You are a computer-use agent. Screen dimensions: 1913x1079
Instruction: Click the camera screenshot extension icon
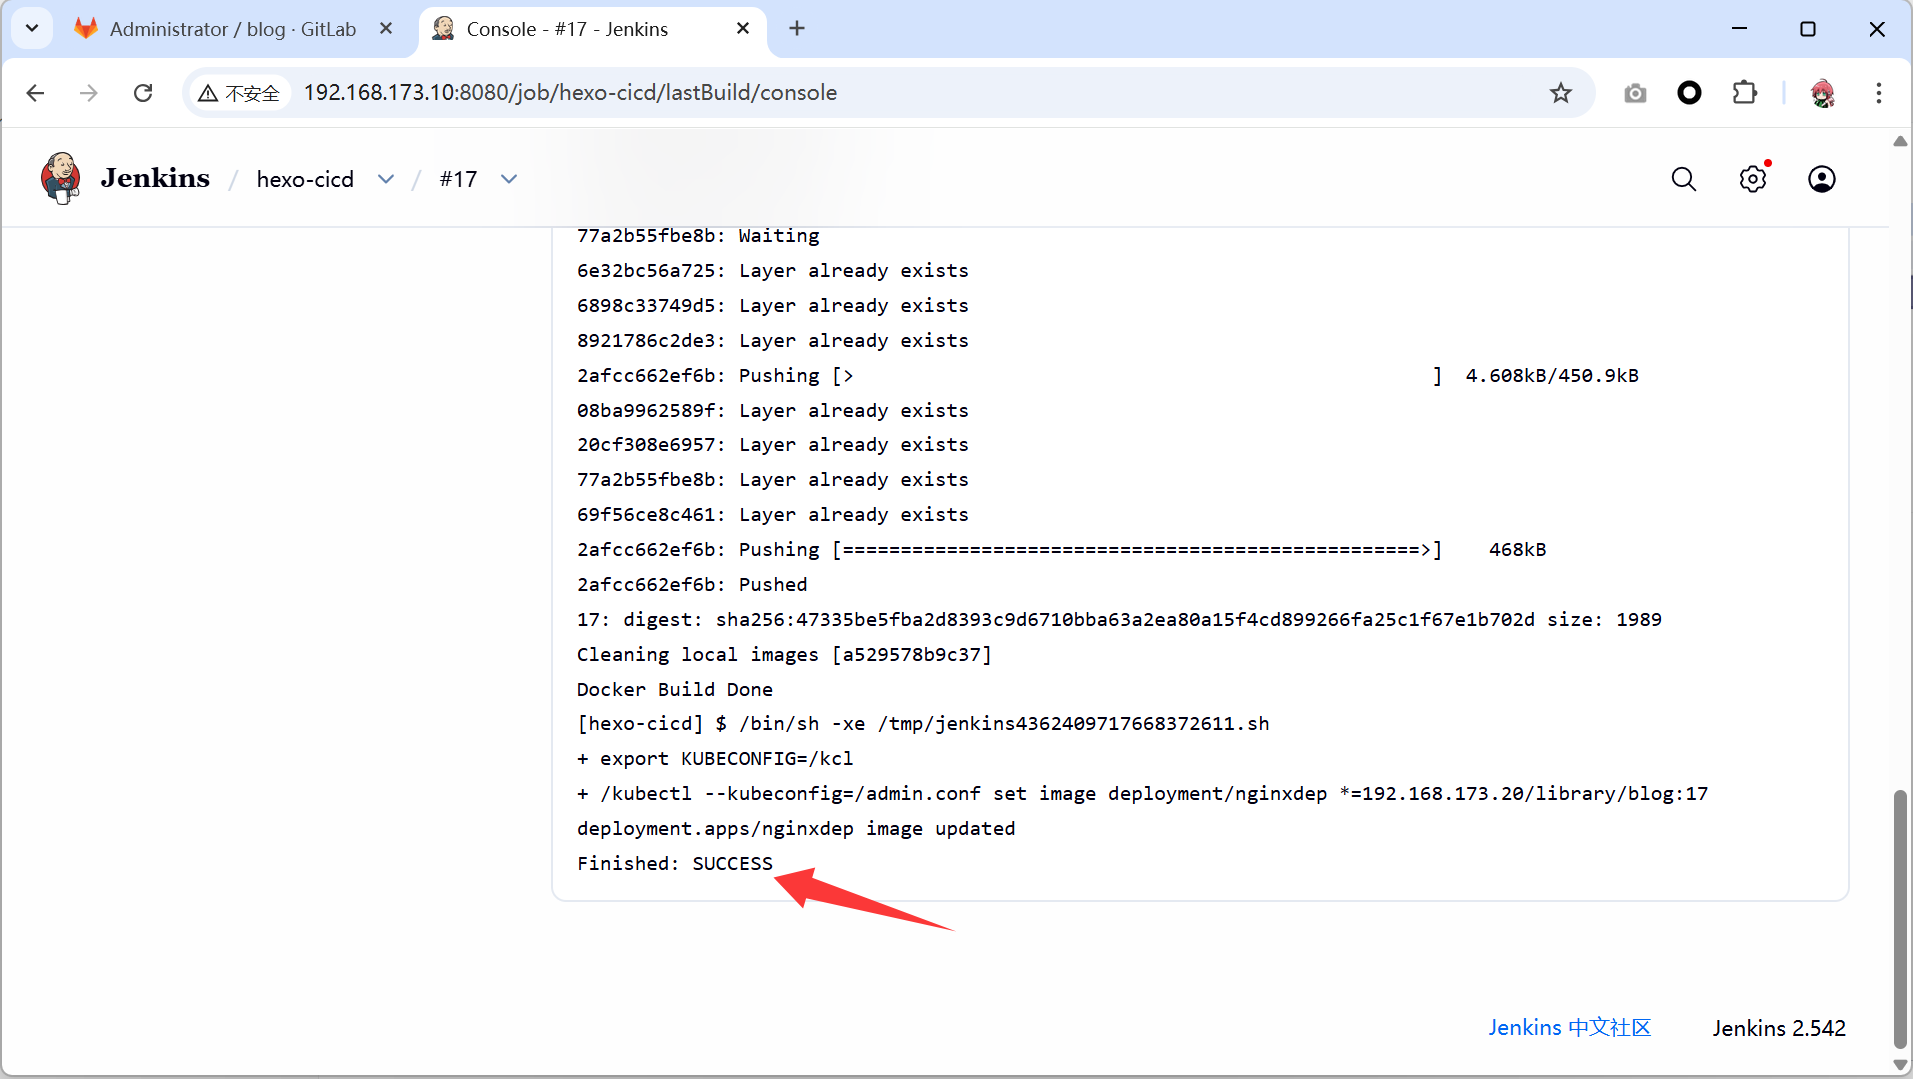[1635, 93]
